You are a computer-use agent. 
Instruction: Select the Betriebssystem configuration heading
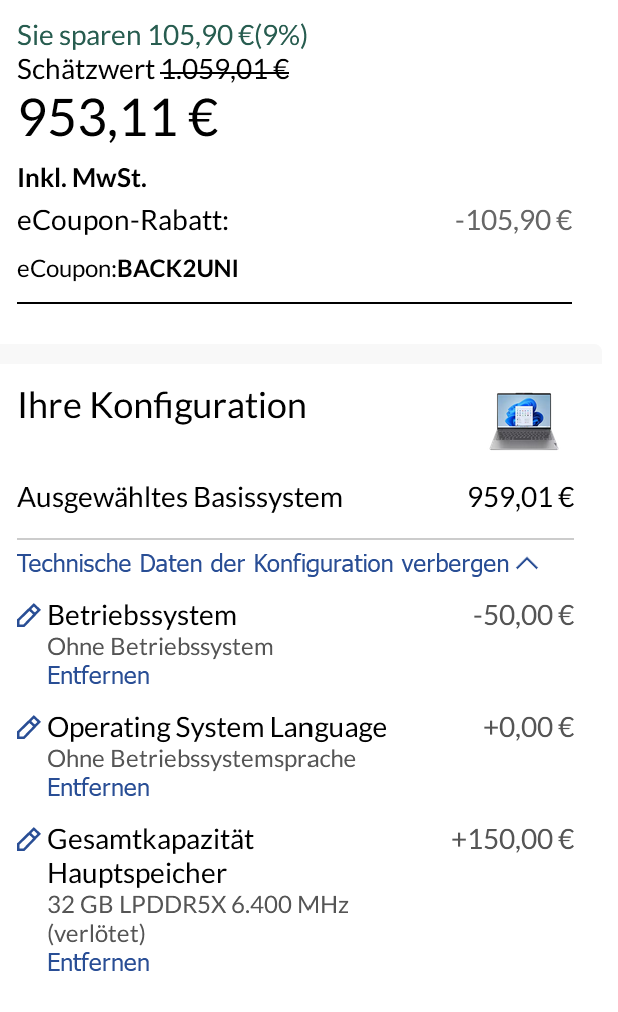tap(142, 615)
